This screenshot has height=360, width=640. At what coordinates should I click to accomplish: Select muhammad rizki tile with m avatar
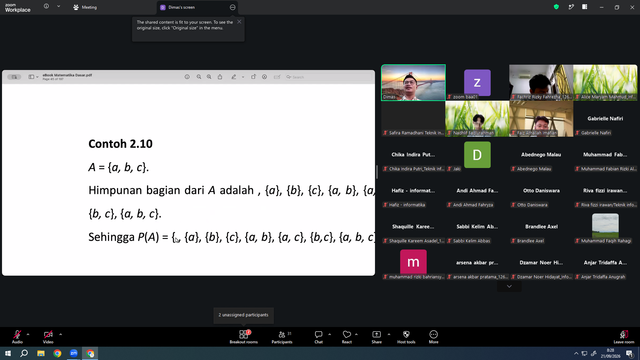click(413, 263)
